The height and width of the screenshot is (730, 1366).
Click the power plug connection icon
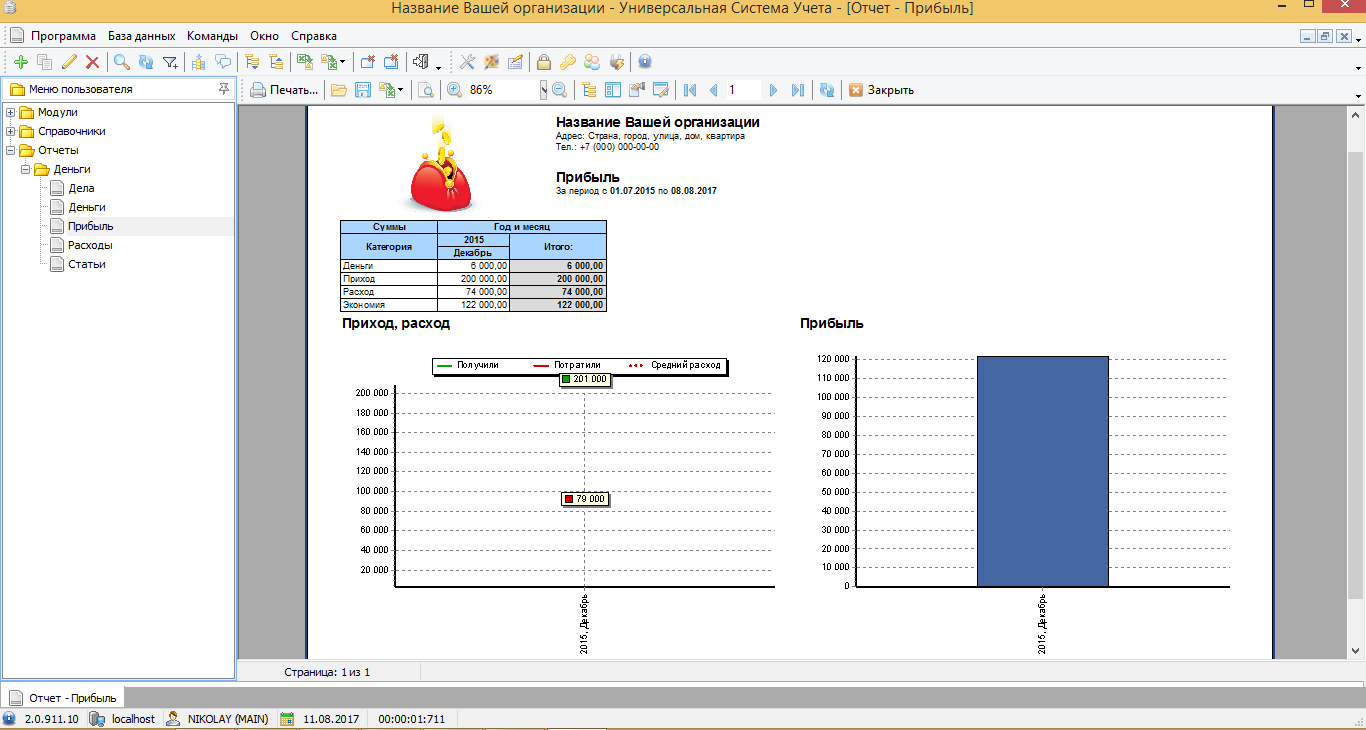click(x=616, y=62)
